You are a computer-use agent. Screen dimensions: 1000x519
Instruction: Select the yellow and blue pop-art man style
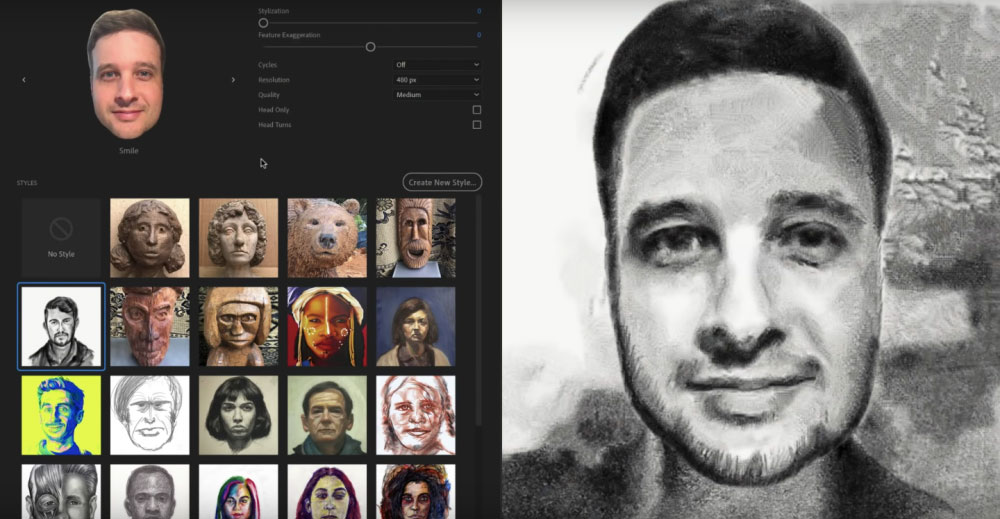point(61,415)
